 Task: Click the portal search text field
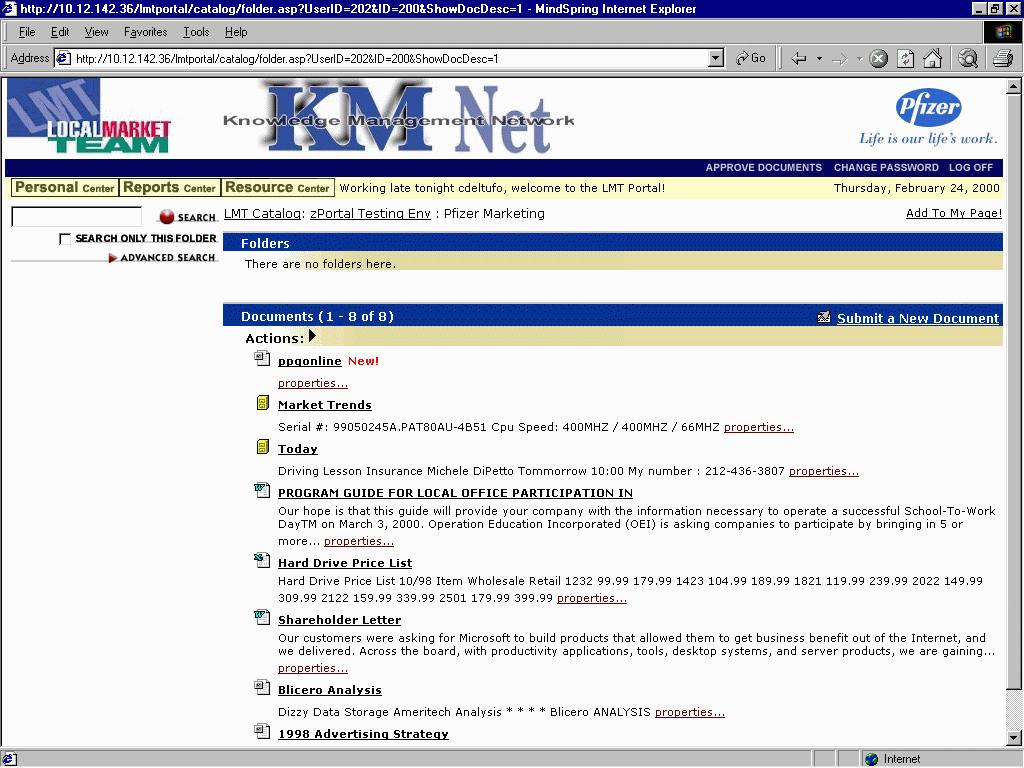(x=76, y=217)
